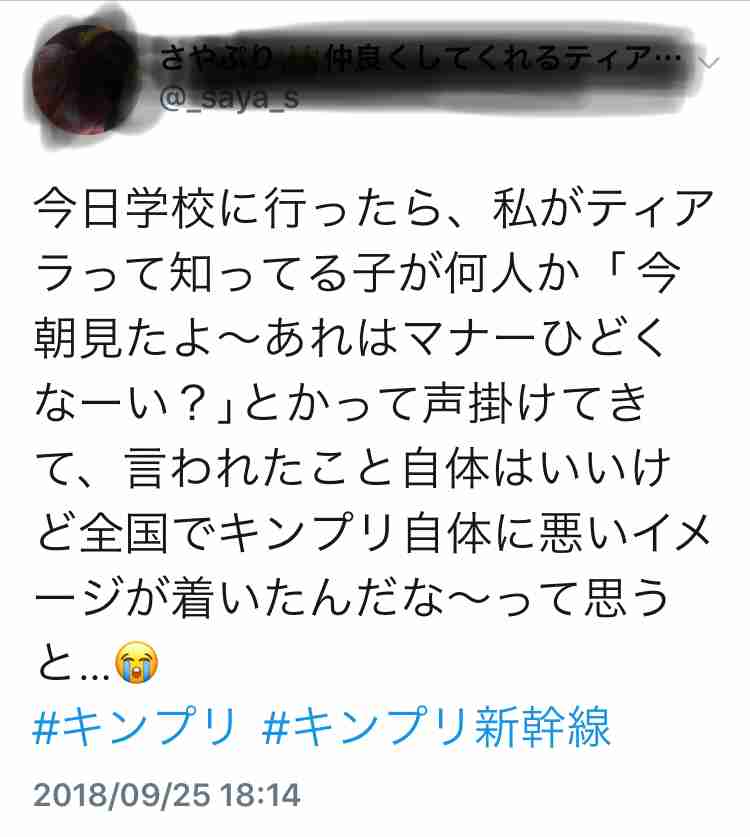The height and width of the screenshot is (837, 750).
Task: Open the tweet options chevron menu
Action: tap(710, 62)
